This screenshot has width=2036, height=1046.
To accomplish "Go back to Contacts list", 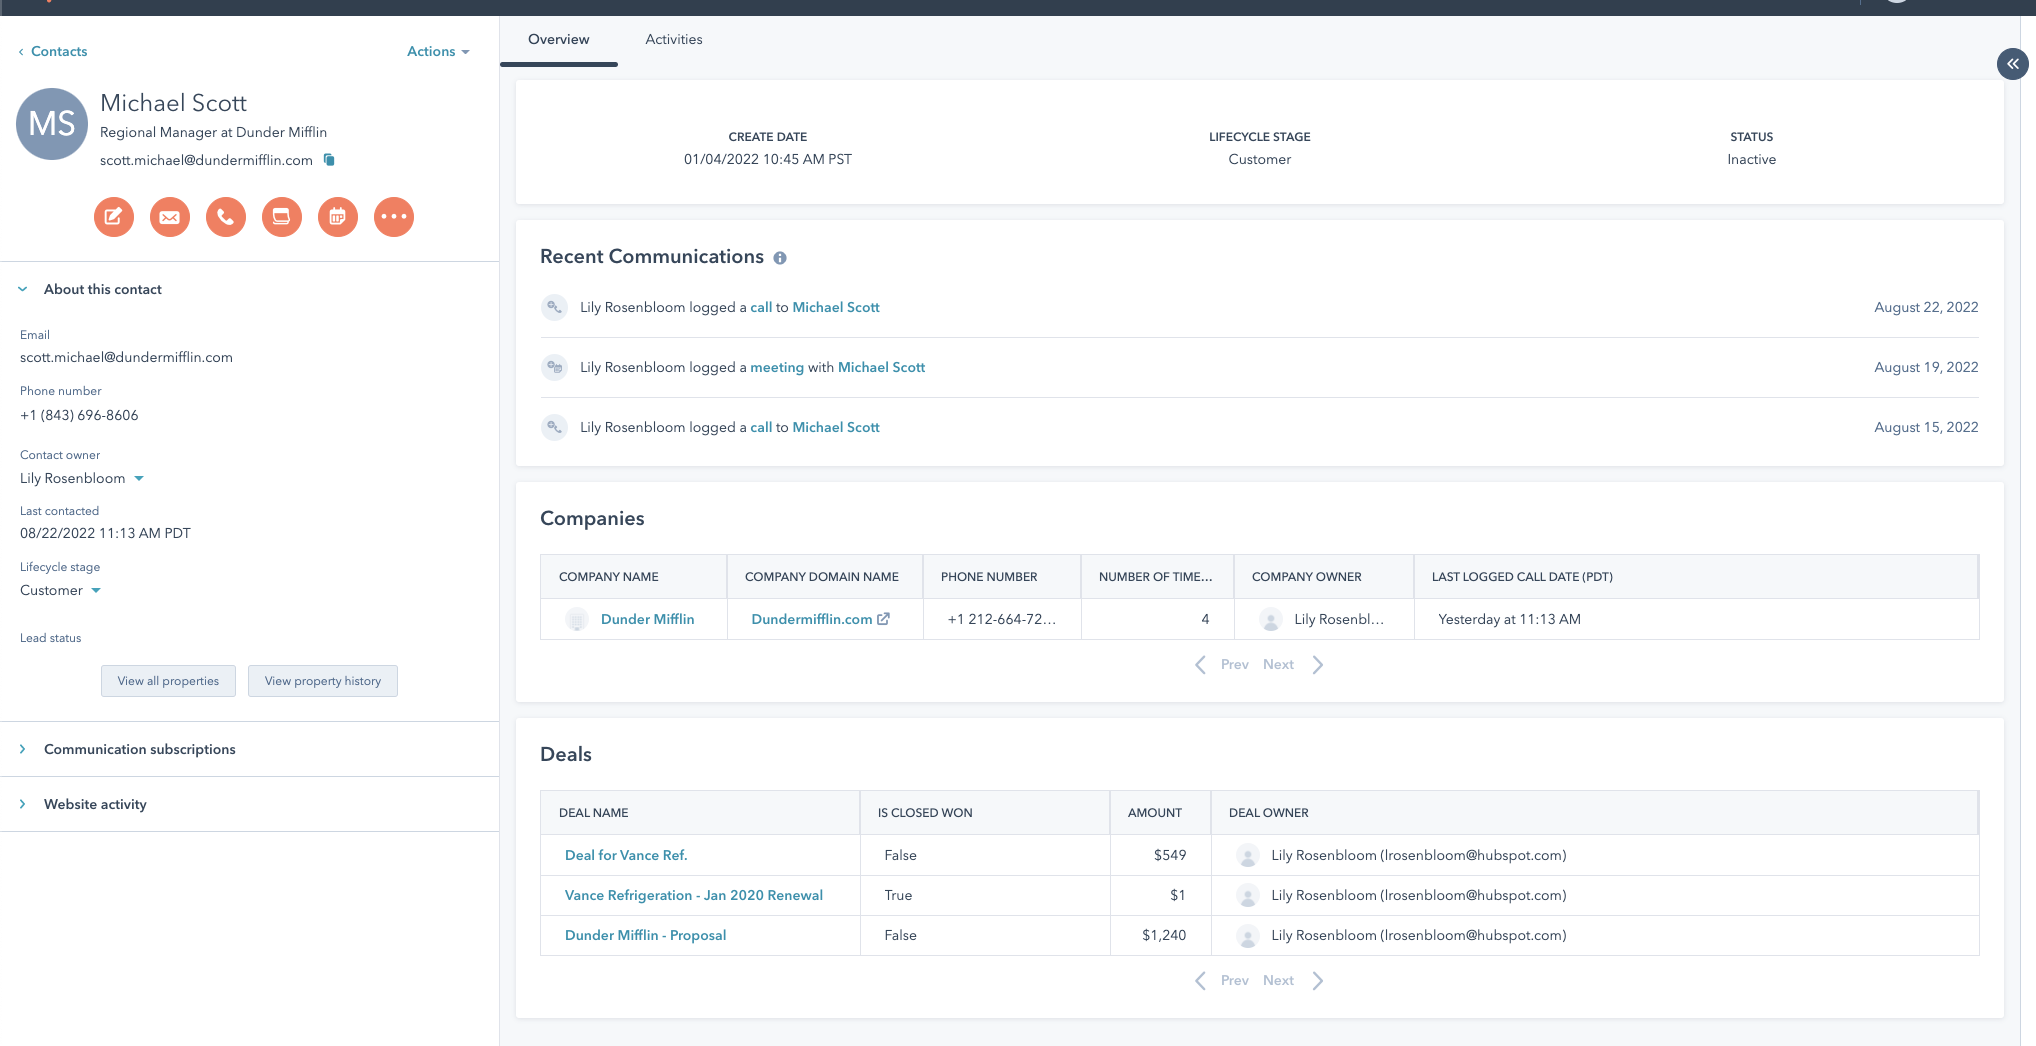I will pos(53,51).
